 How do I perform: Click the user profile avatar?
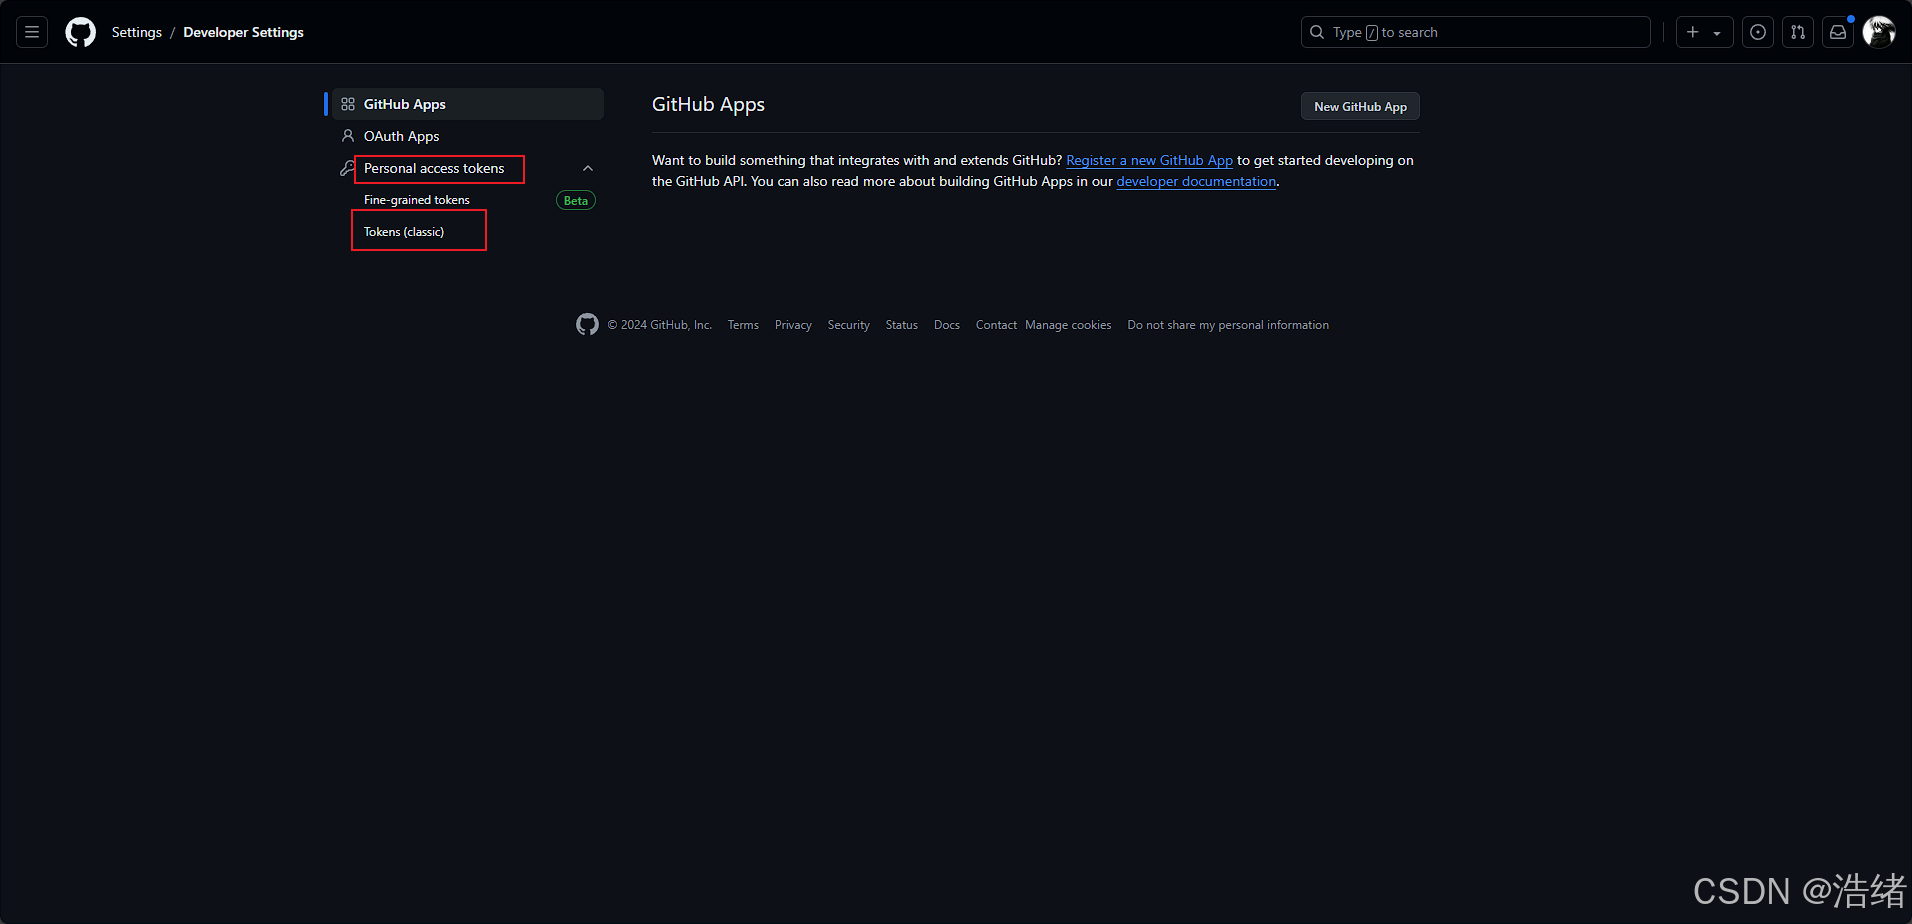point(1878,32)
